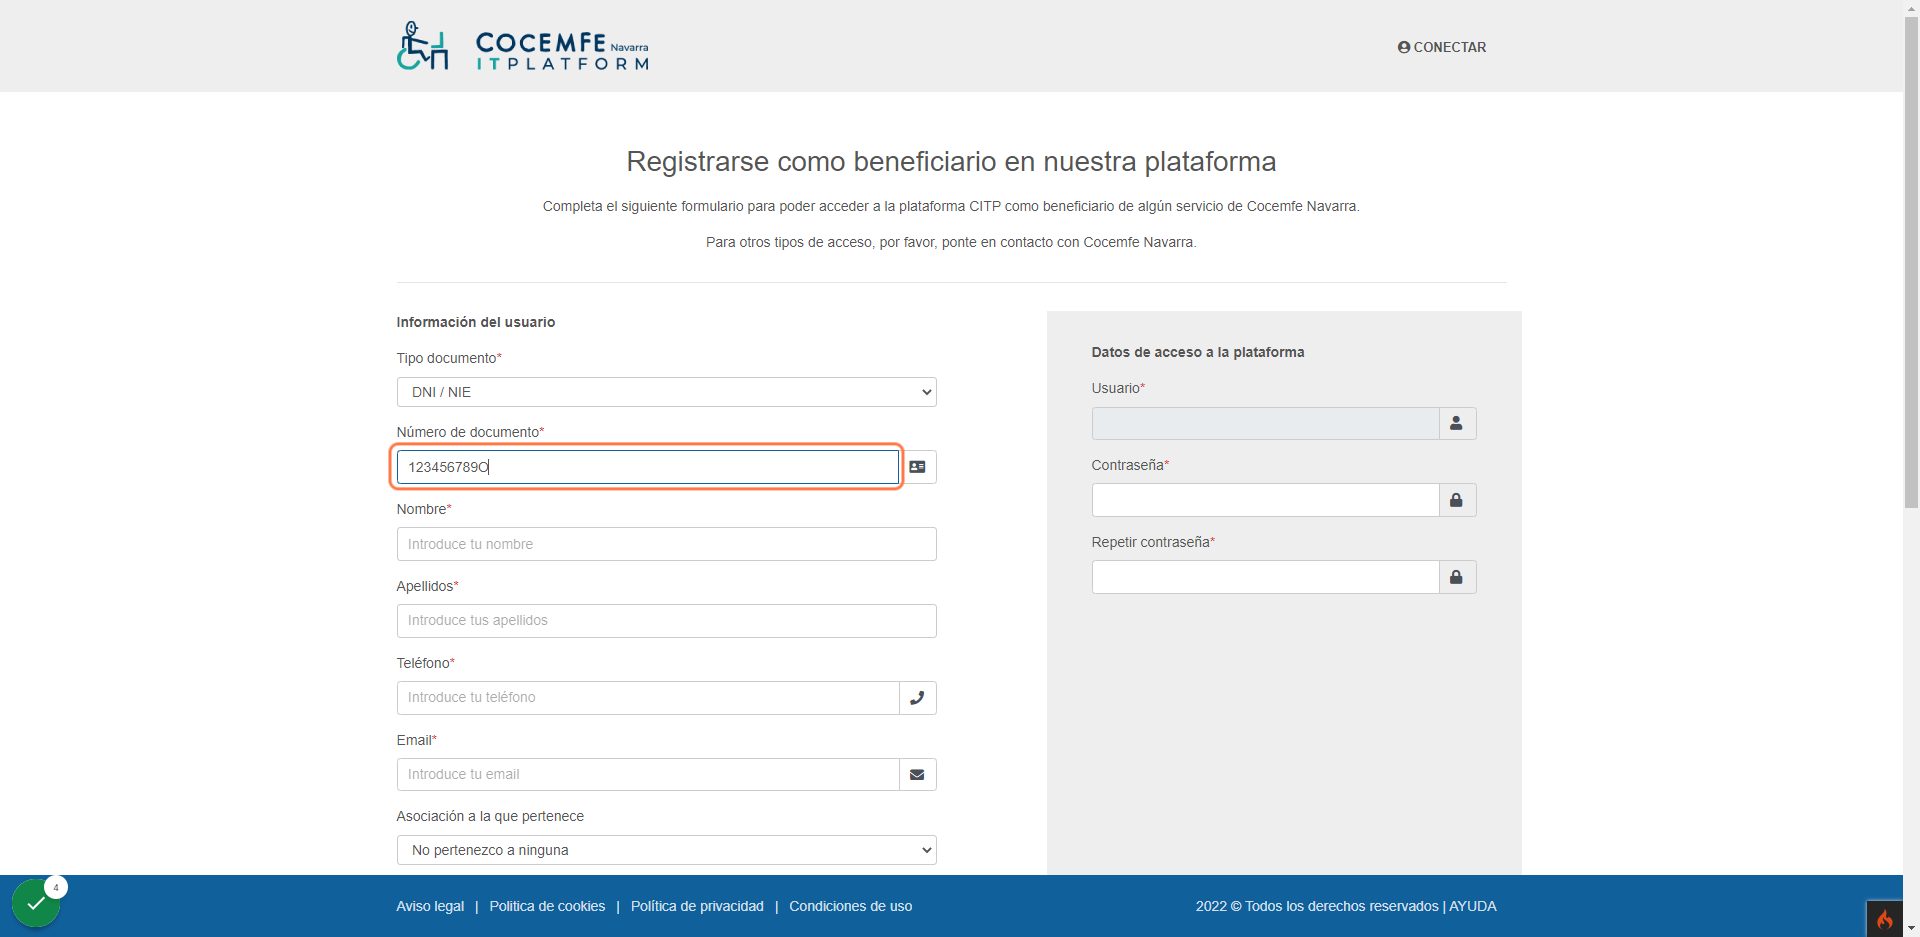This screenshot has width=1920, height=937.
Task: Click the scrollbar up arrow
Action: tap(1911, 8)
